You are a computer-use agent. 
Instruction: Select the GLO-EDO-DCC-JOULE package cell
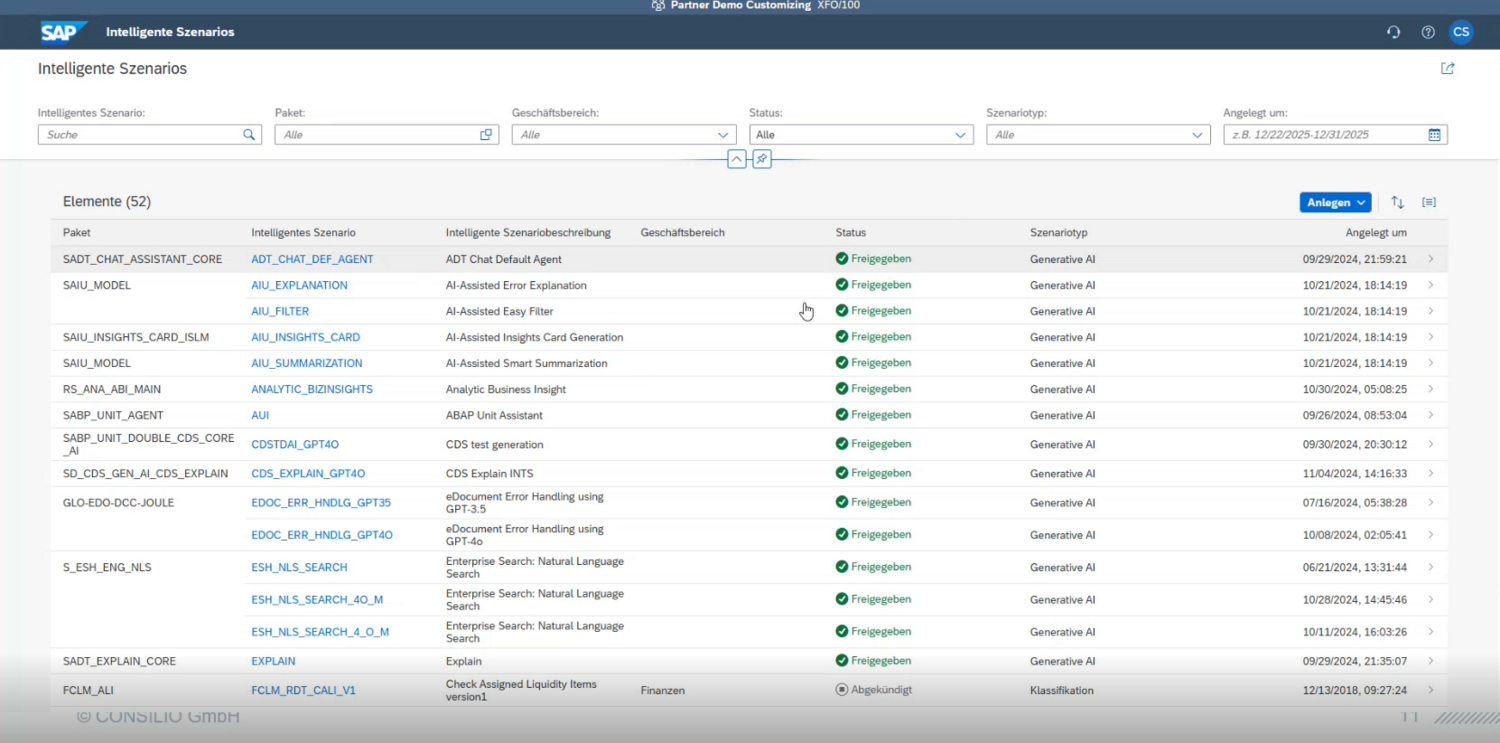point(118,502)
